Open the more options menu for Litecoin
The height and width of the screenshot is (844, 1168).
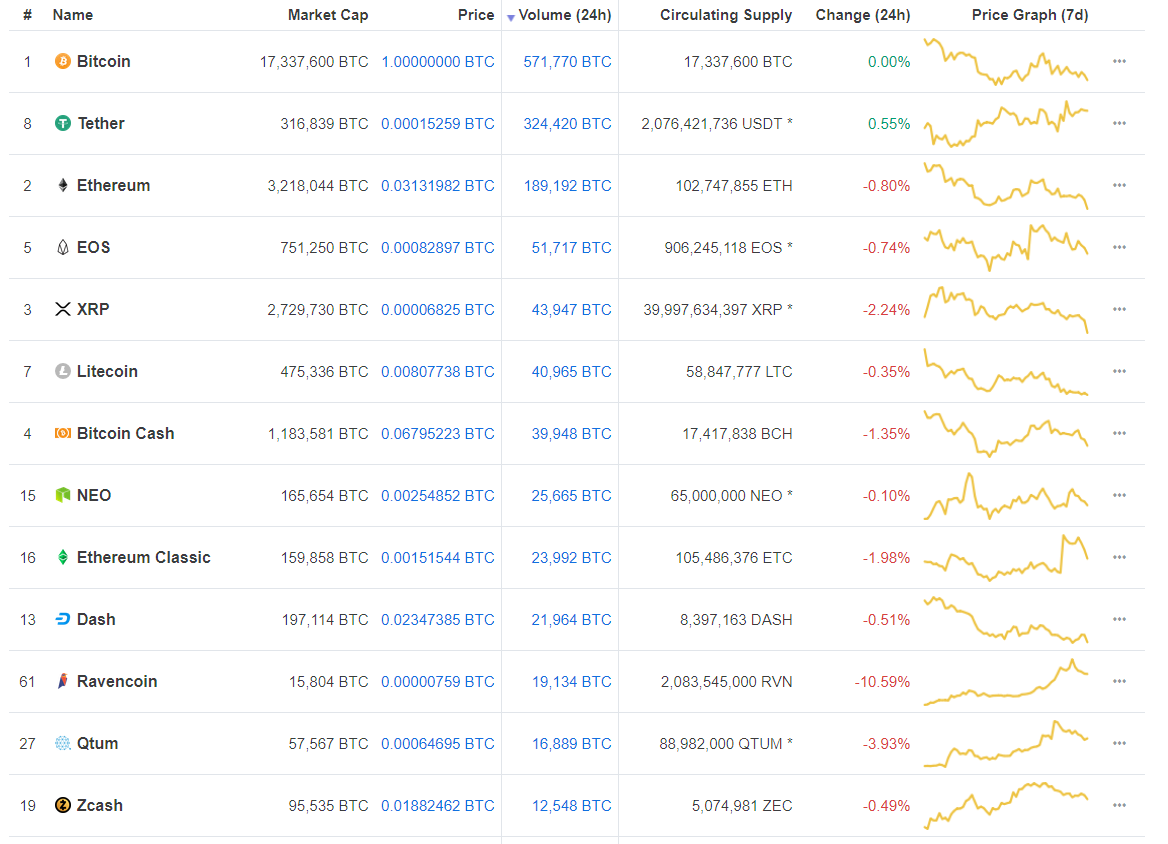[x=1119, y=371]
